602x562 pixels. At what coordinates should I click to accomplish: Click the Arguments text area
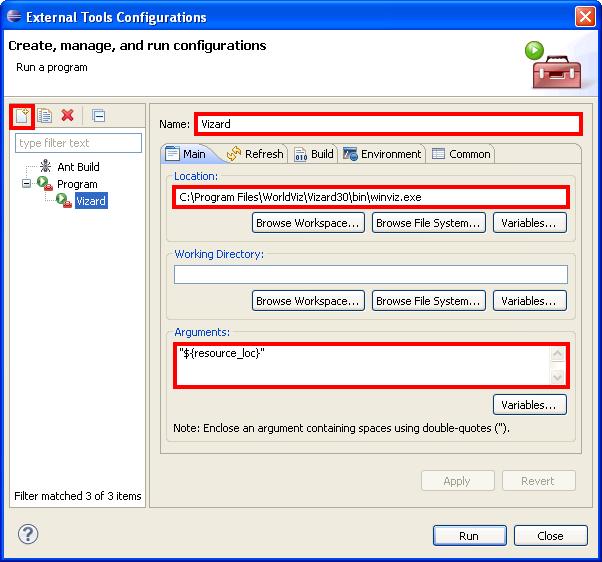pyautogui.click(x=363, y=365)
